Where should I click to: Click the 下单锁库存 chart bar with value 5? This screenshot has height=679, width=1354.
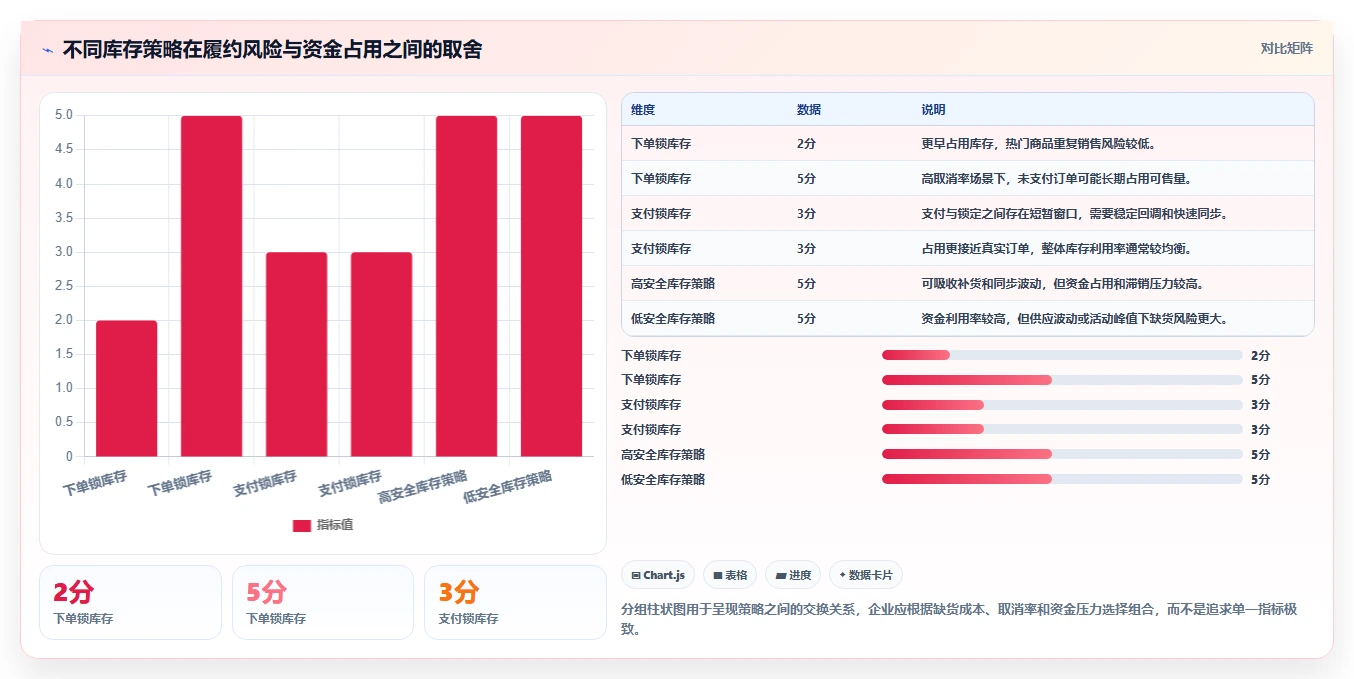[x=211, y=286]
